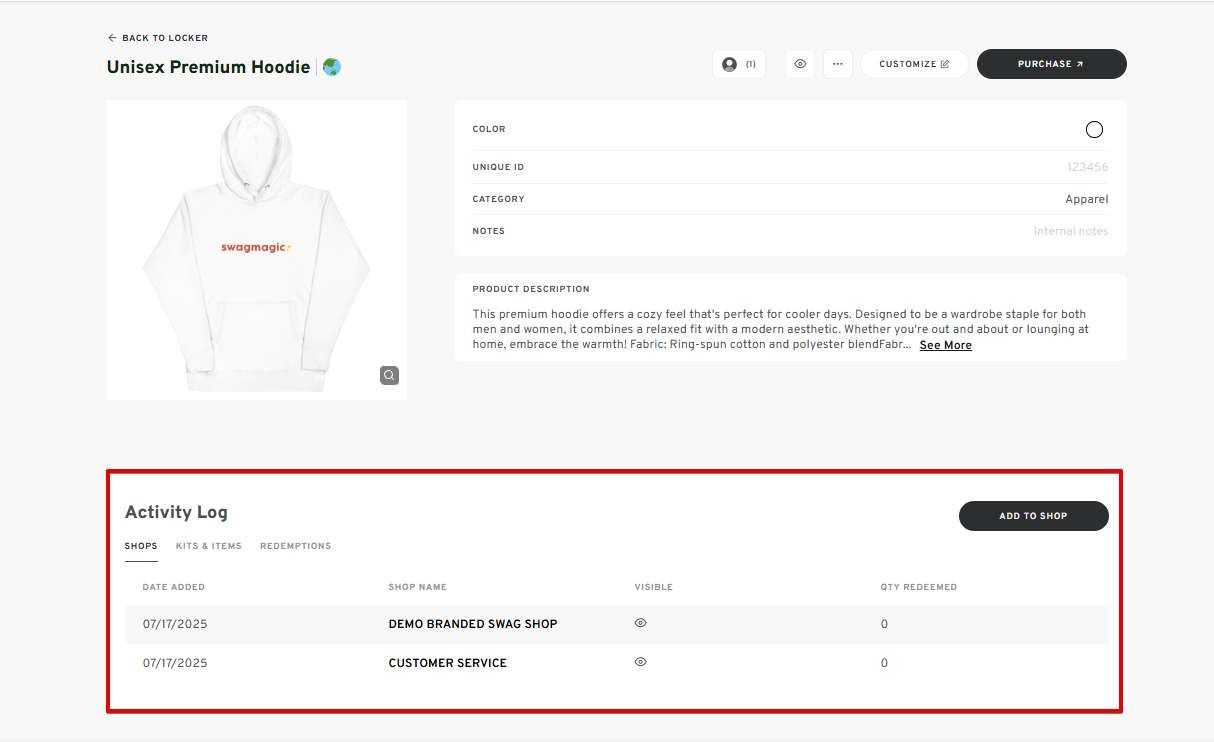Click the Customize button
The image size is (1214, 742).
[914, 64]
